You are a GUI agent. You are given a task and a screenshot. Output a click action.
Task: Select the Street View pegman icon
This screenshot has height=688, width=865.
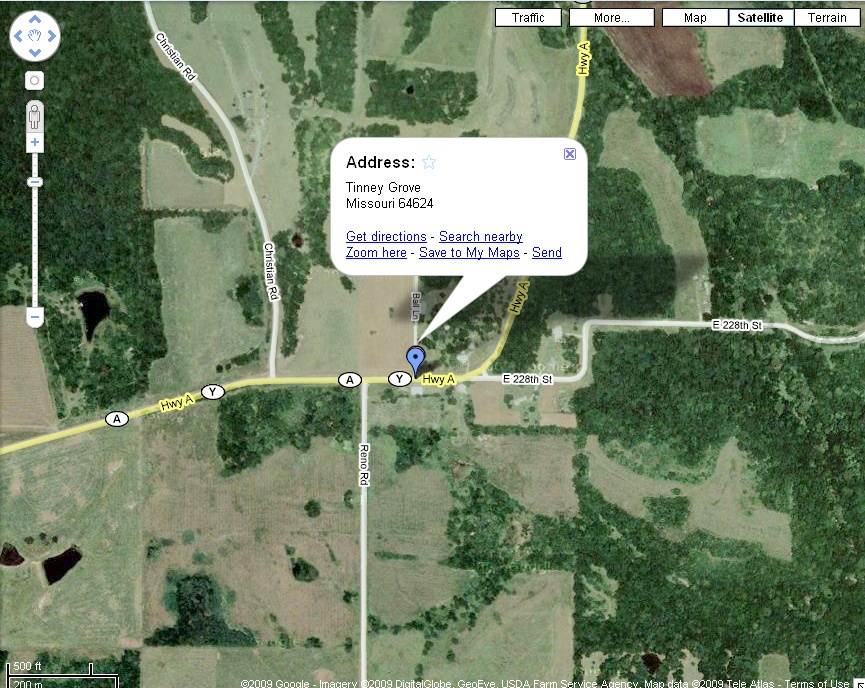(x=35, y=116)
